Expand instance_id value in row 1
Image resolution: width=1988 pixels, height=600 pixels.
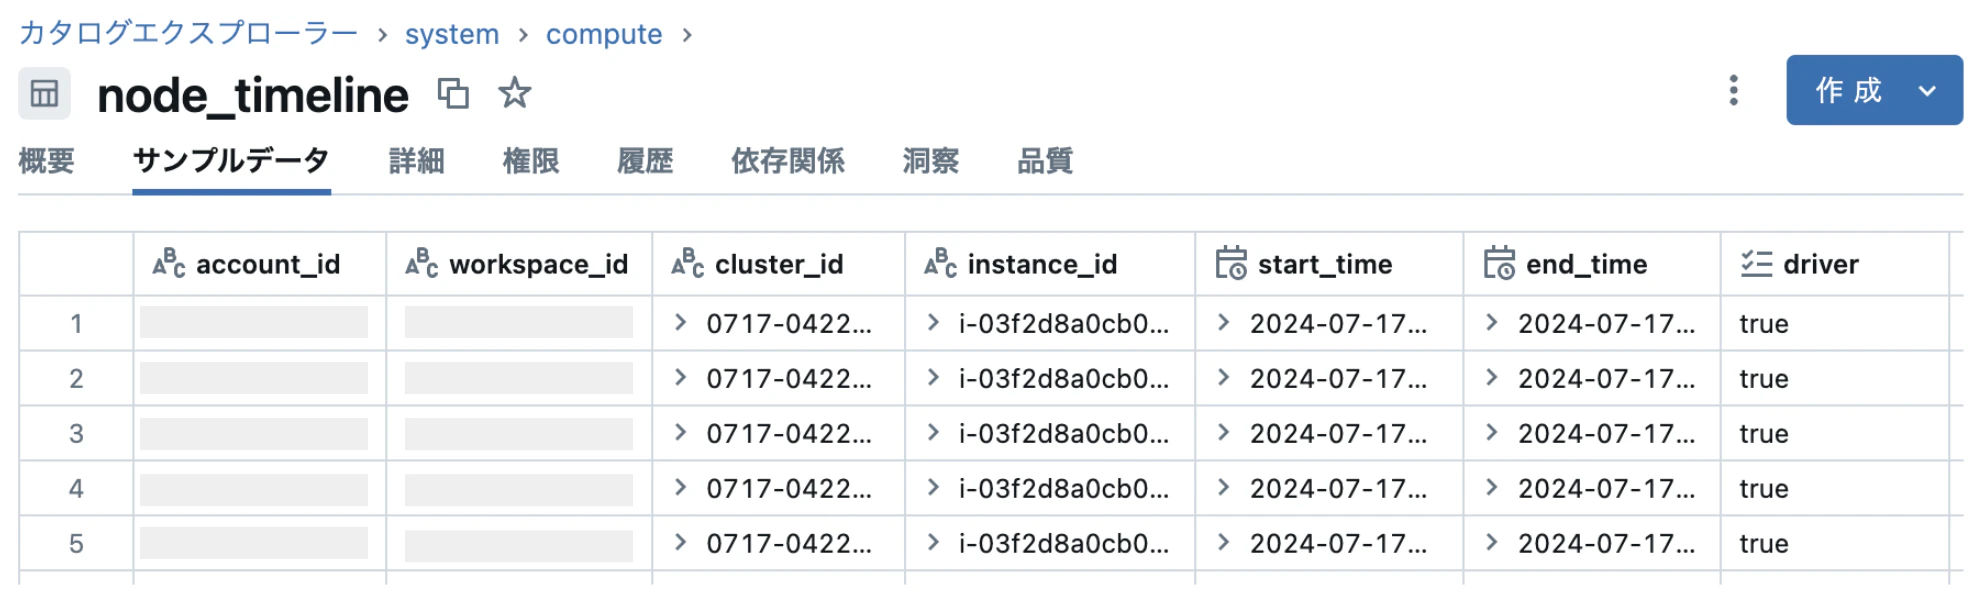[x=933, y=322]
